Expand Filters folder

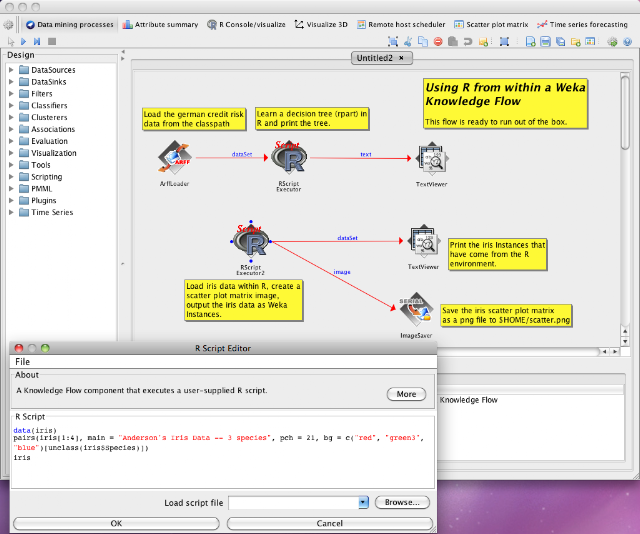pos(11,93)
